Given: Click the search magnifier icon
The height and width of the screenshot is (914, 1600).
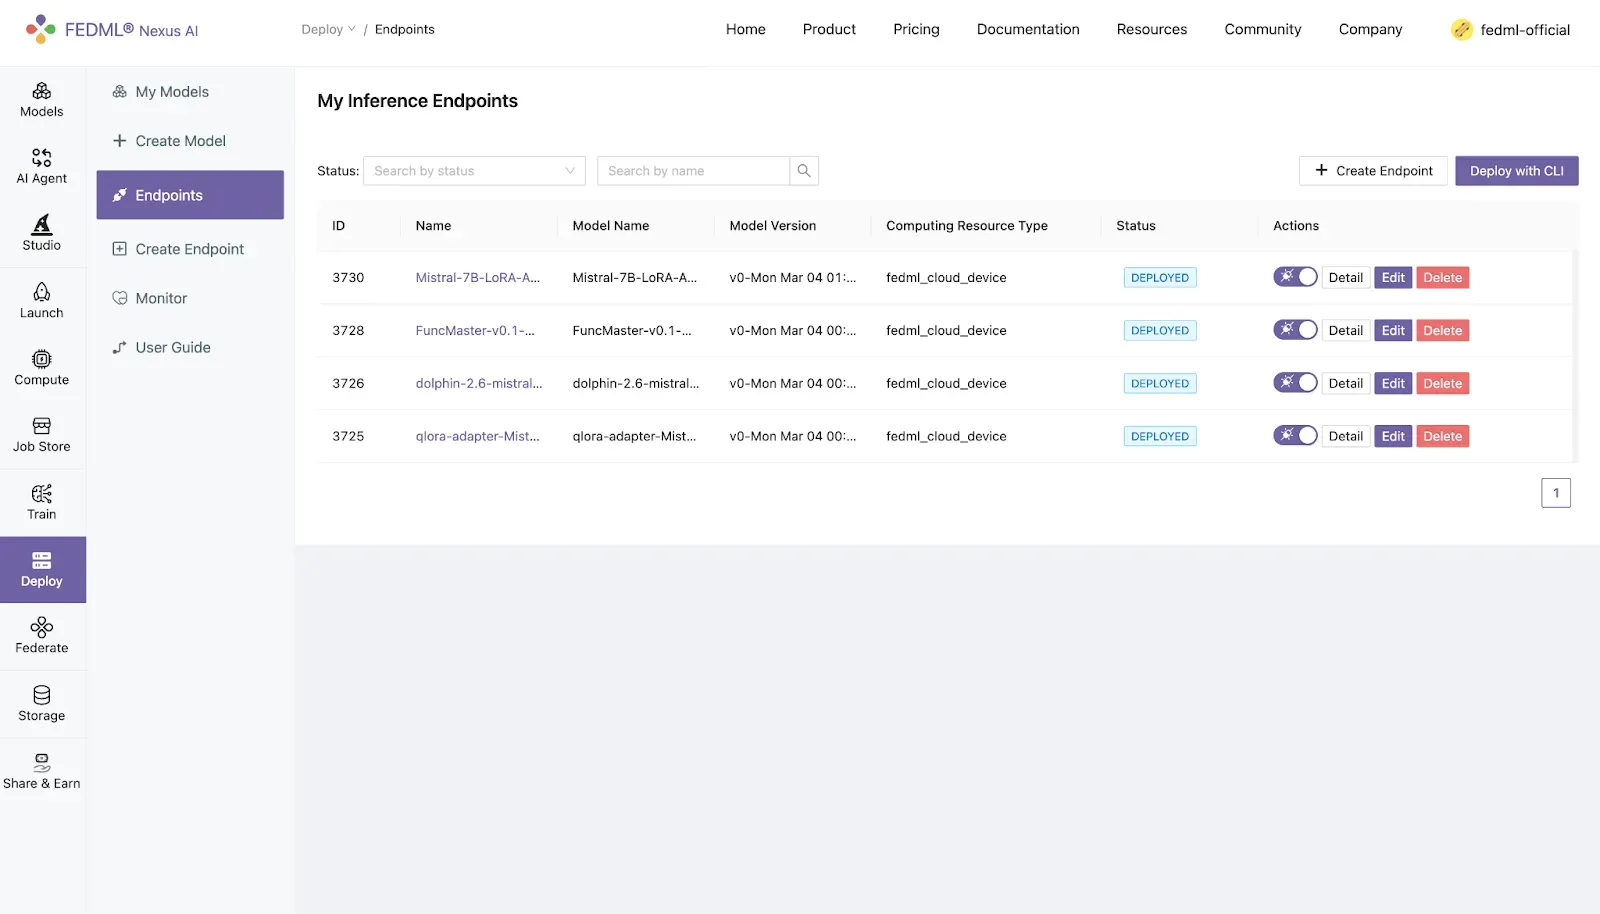Looking at the screenshot, I should pos(804,171).
